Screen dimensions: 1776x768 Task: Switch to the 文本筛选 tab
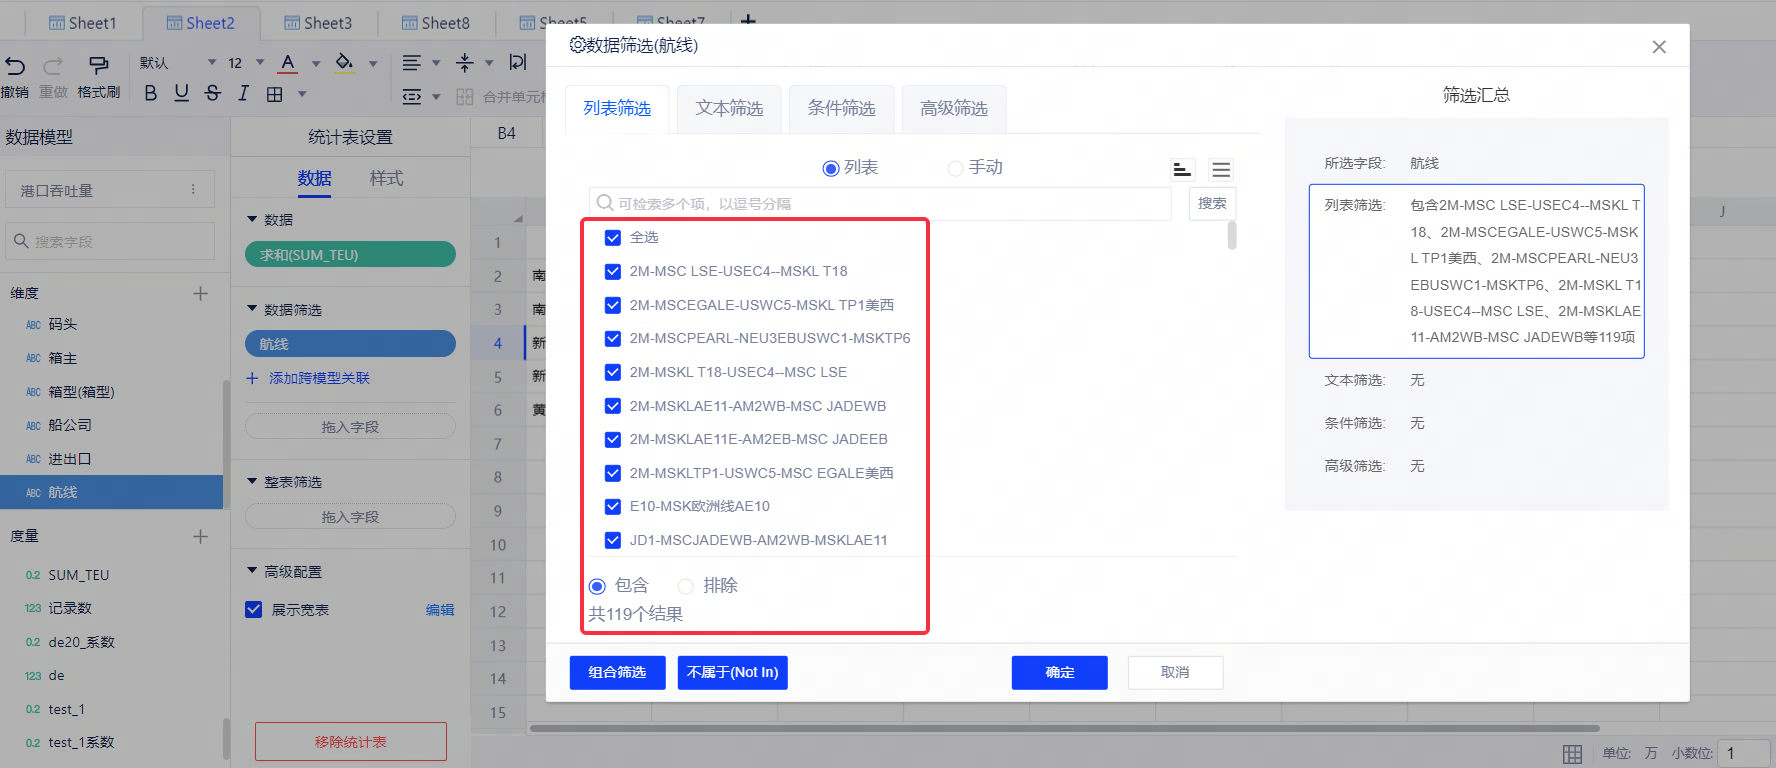click(x=729, y=108)
